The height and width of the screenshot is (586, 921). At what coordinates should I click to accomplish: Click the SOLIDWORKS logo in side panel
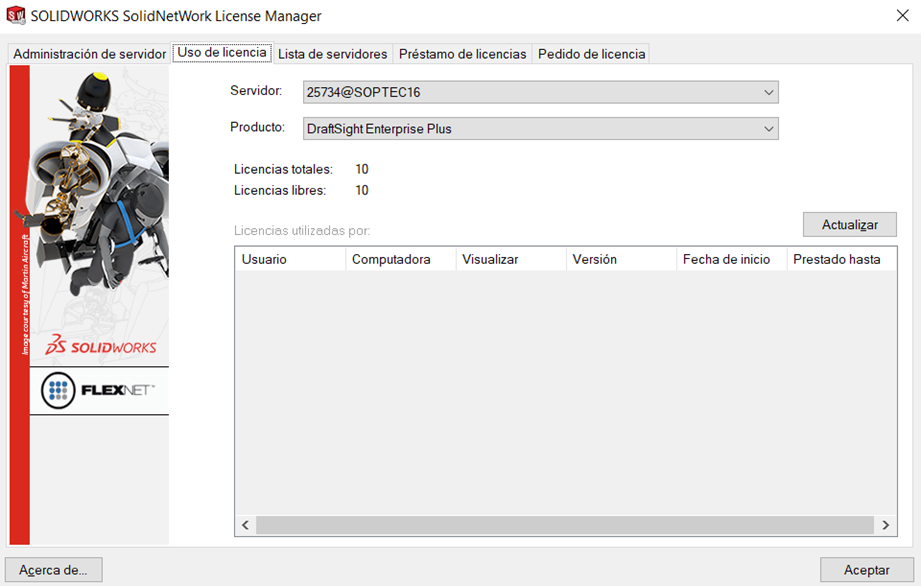(x=101, y=345)
